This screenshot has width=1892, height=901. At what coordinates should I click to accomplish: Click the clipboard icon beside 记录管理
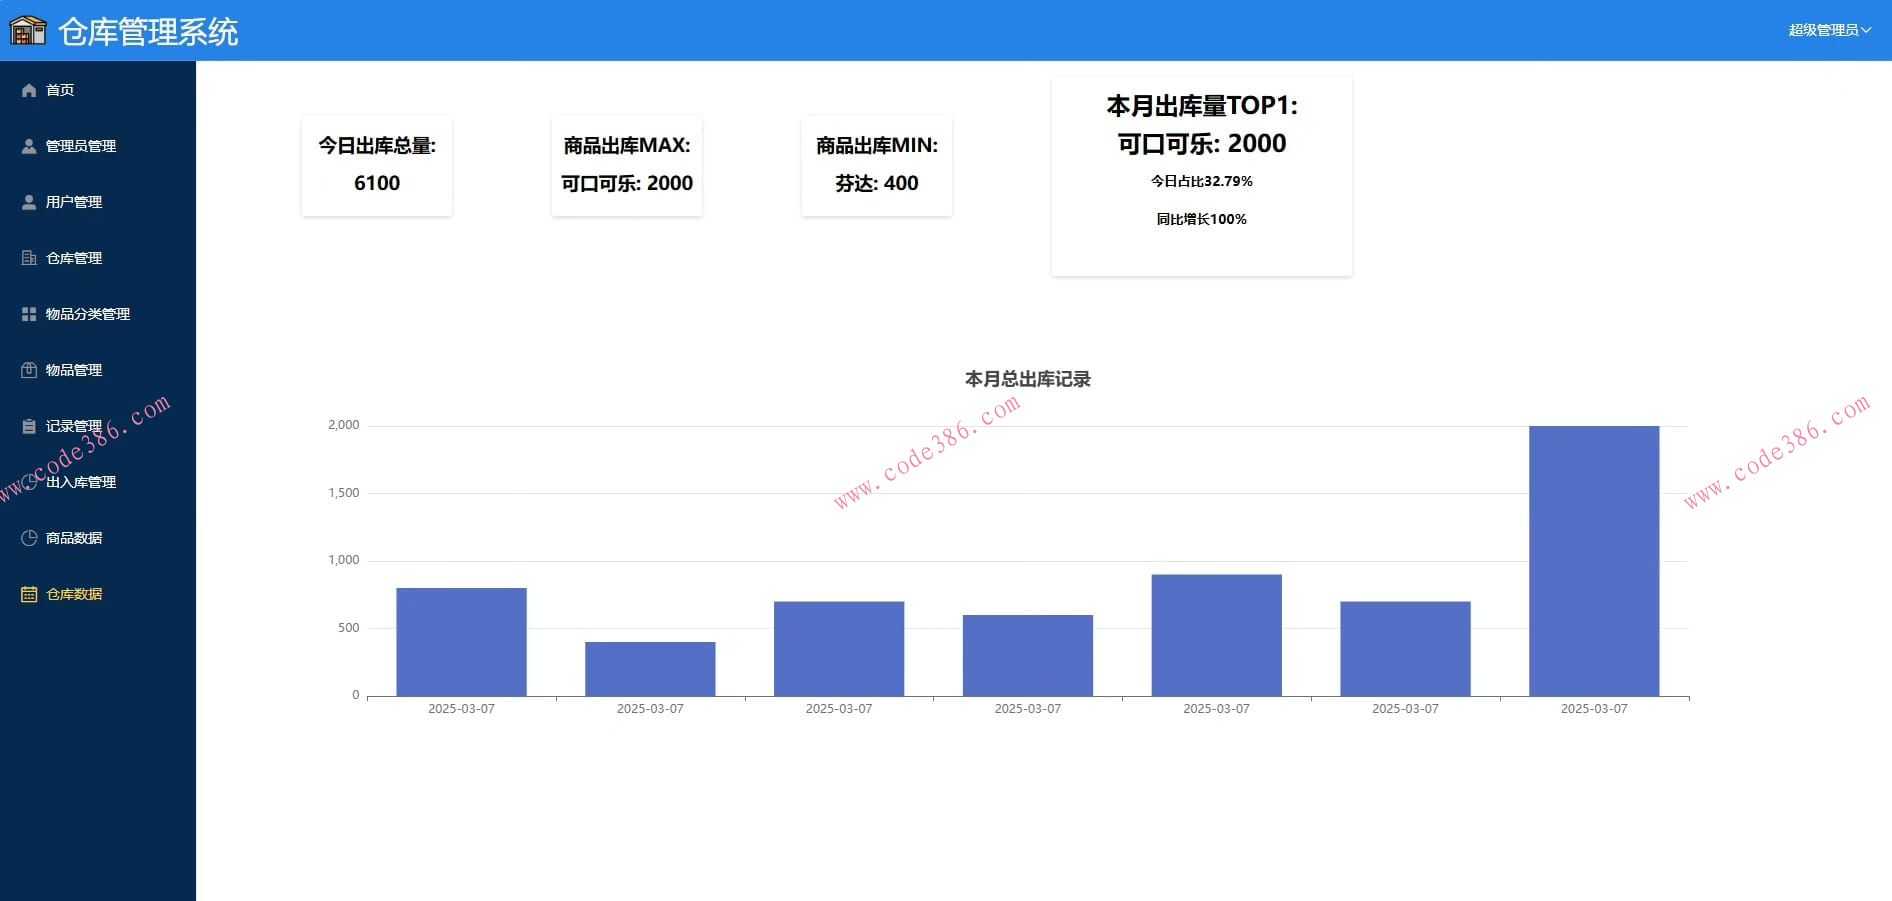click(x=29, y=426)
